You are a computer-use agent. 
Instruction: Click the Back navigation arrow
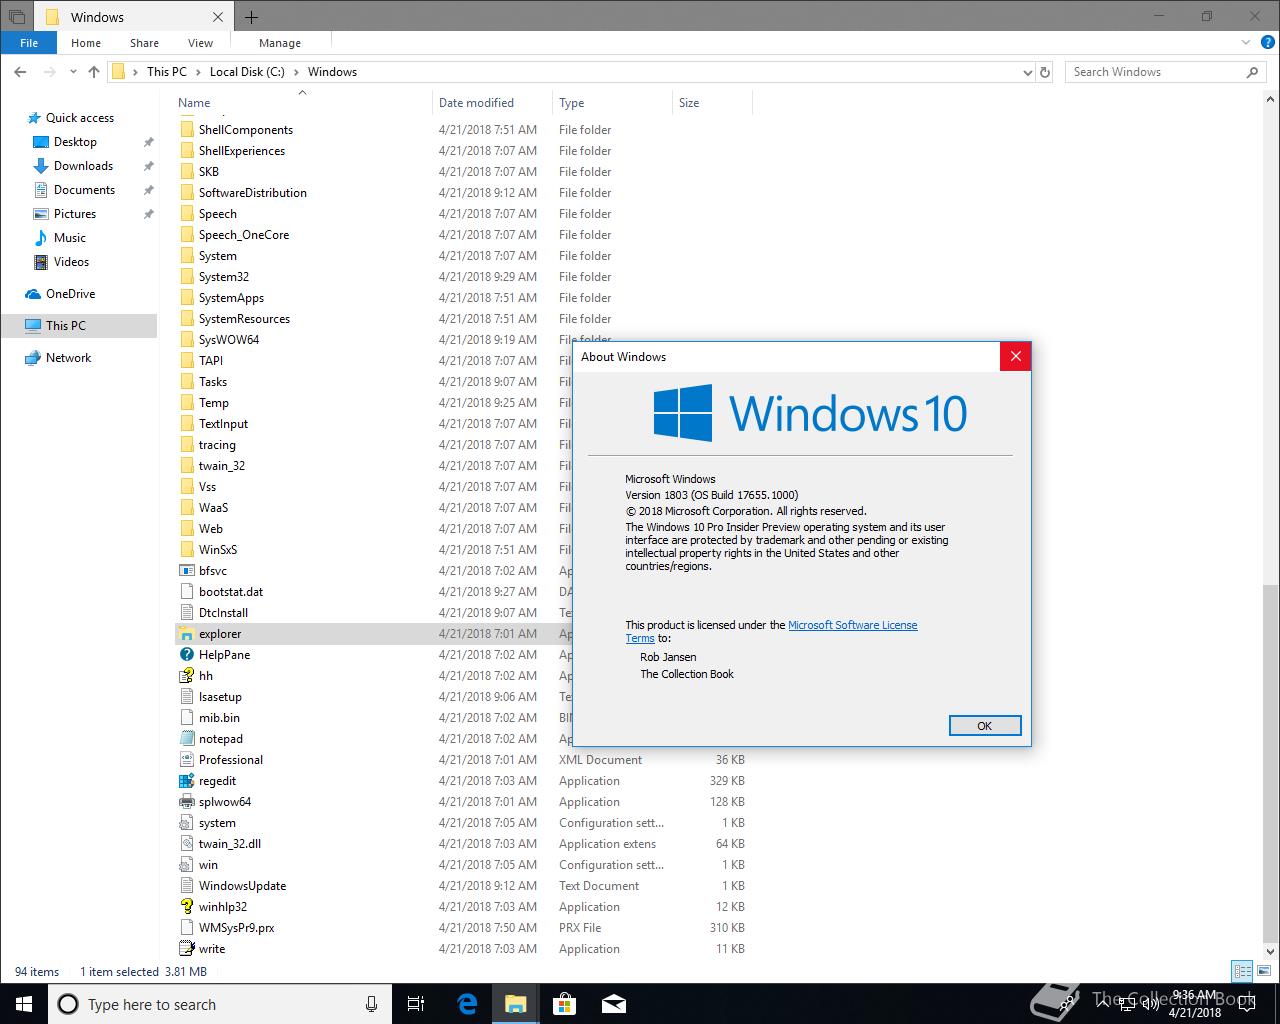pyautogui.click(x=20, y=72)
